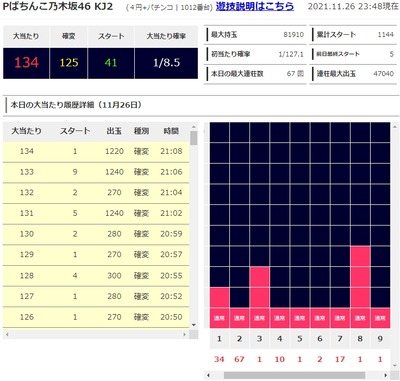Click the yellow 125 確変 count
The width and height of the screenshot is (400, 381).
click(69, 63)
